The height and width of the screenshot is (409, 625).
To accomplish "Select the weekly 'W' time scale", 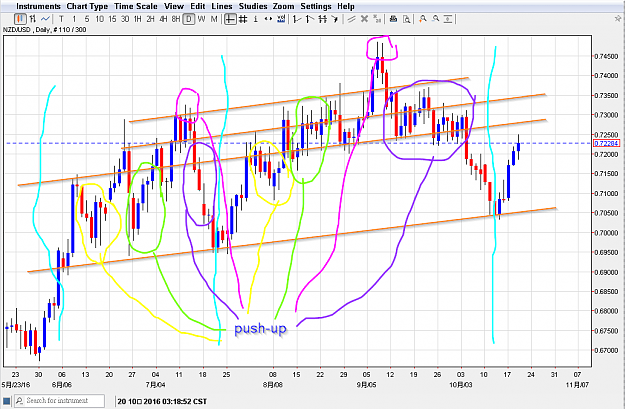I will (x=201, y=19).
